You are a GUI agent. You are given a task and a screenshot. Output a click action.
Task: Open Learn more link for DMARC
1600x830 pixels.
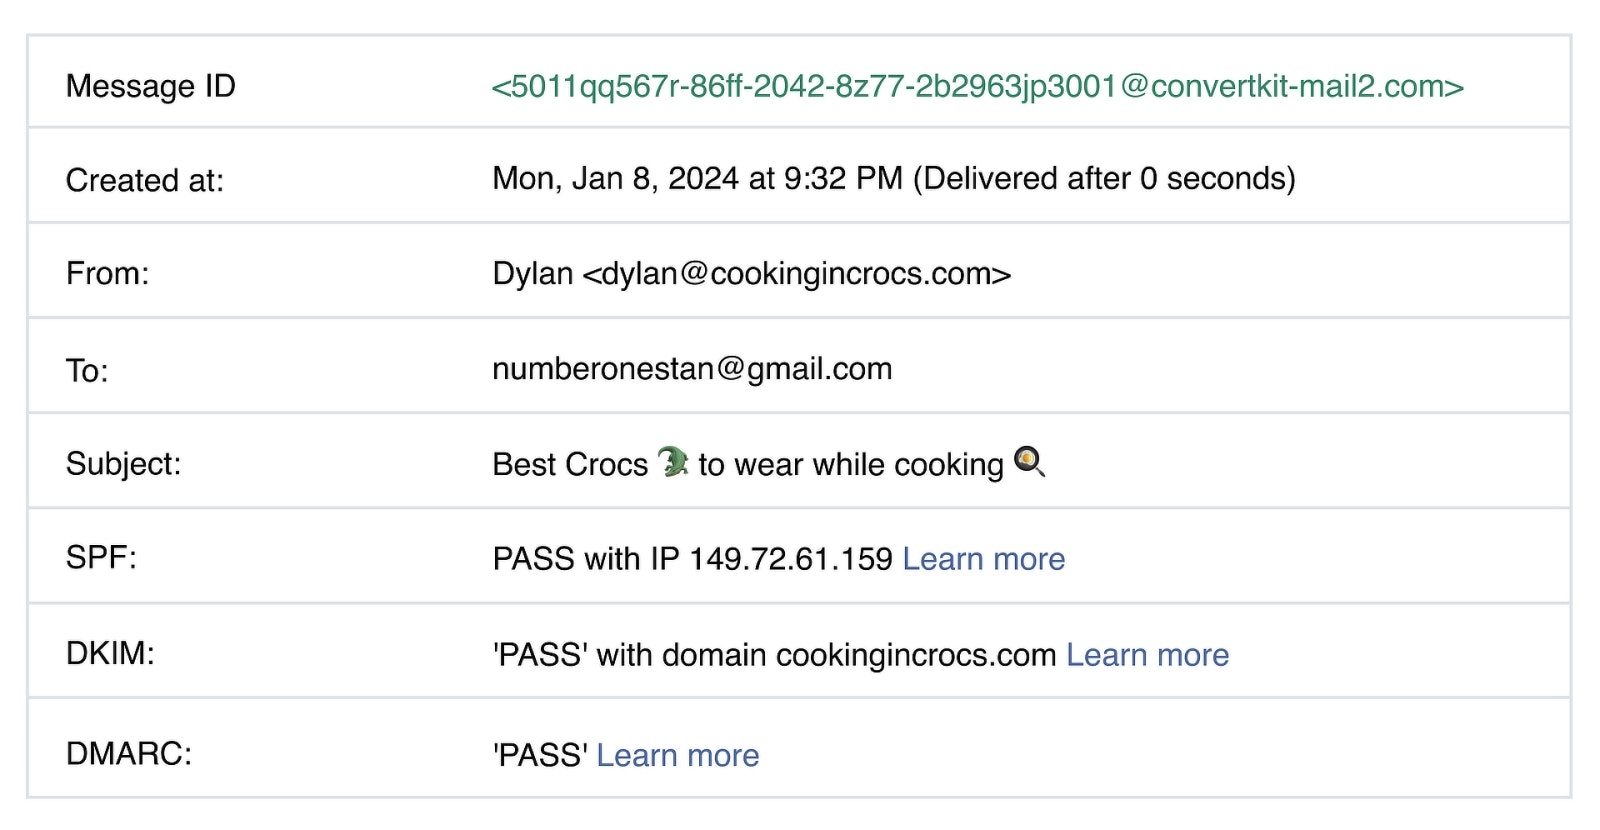pos(678,755)
